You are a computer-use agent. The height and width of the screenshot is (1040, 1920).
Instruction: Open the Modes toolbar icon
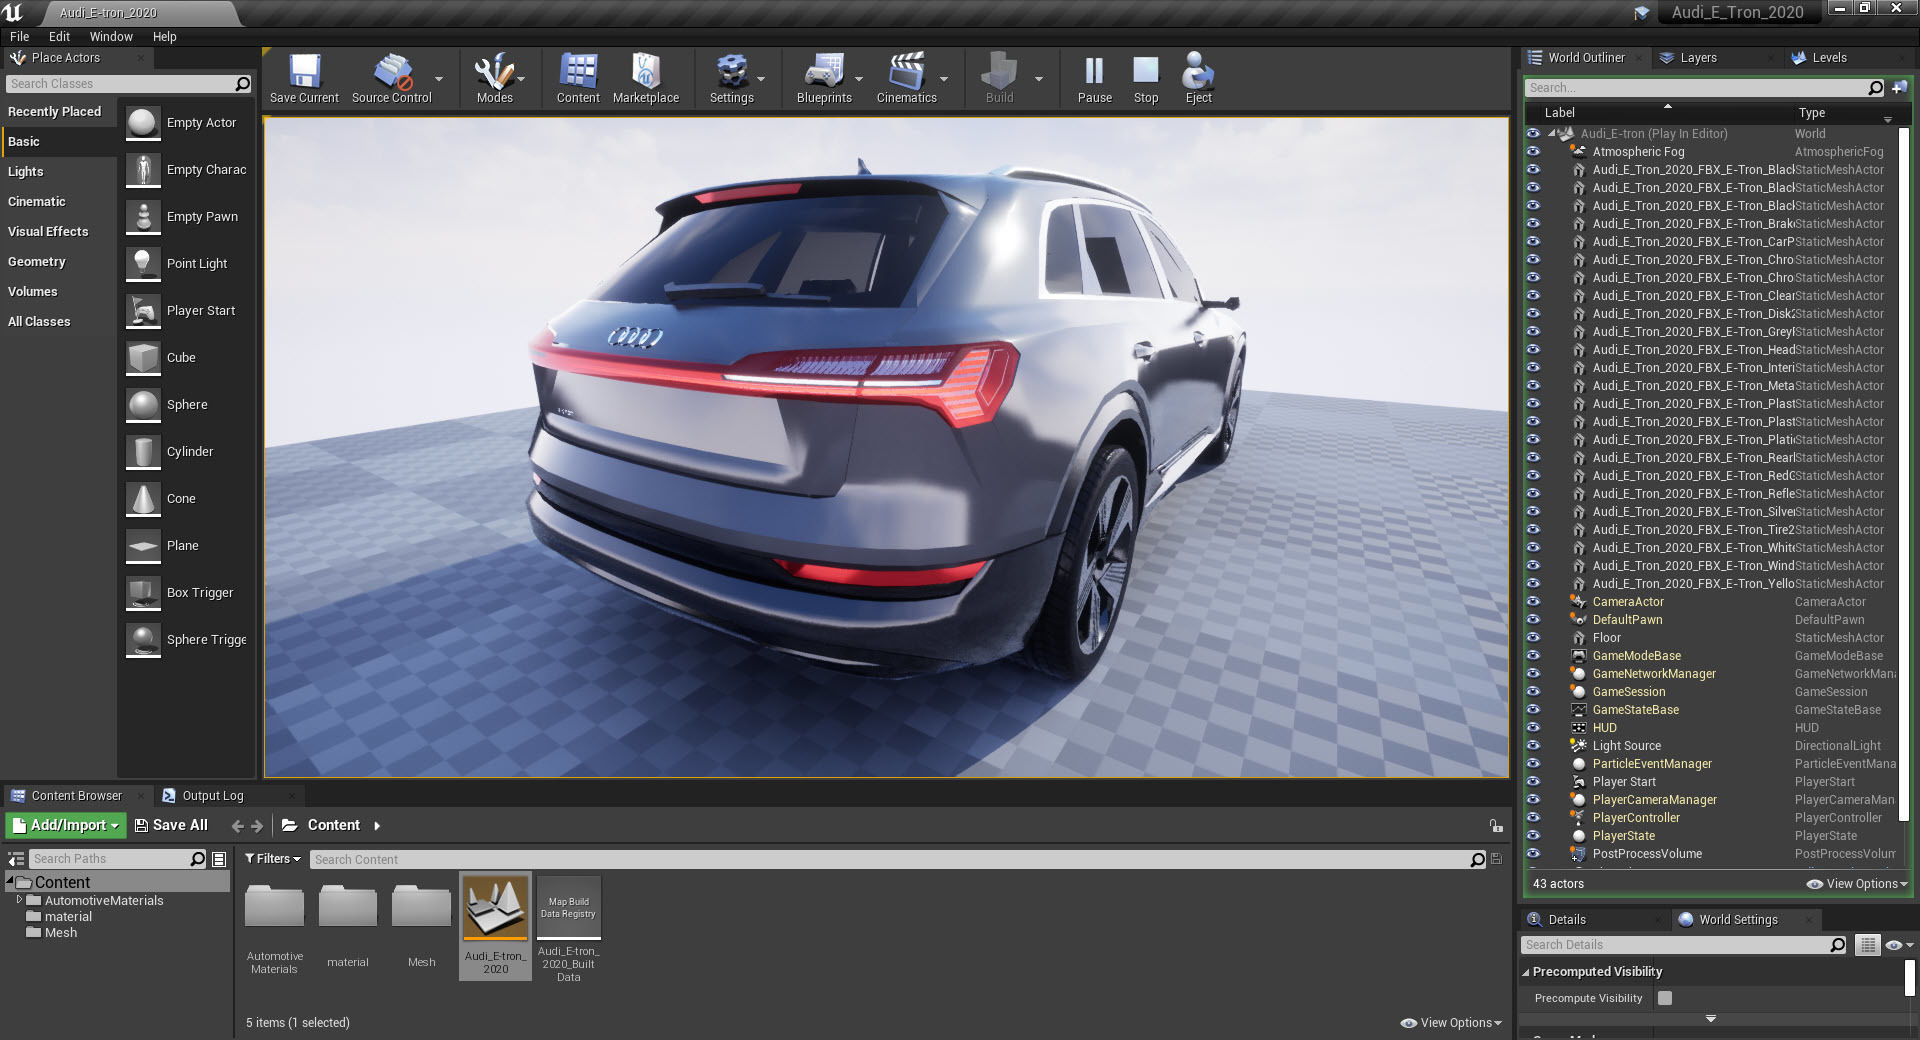click(494, 73)
